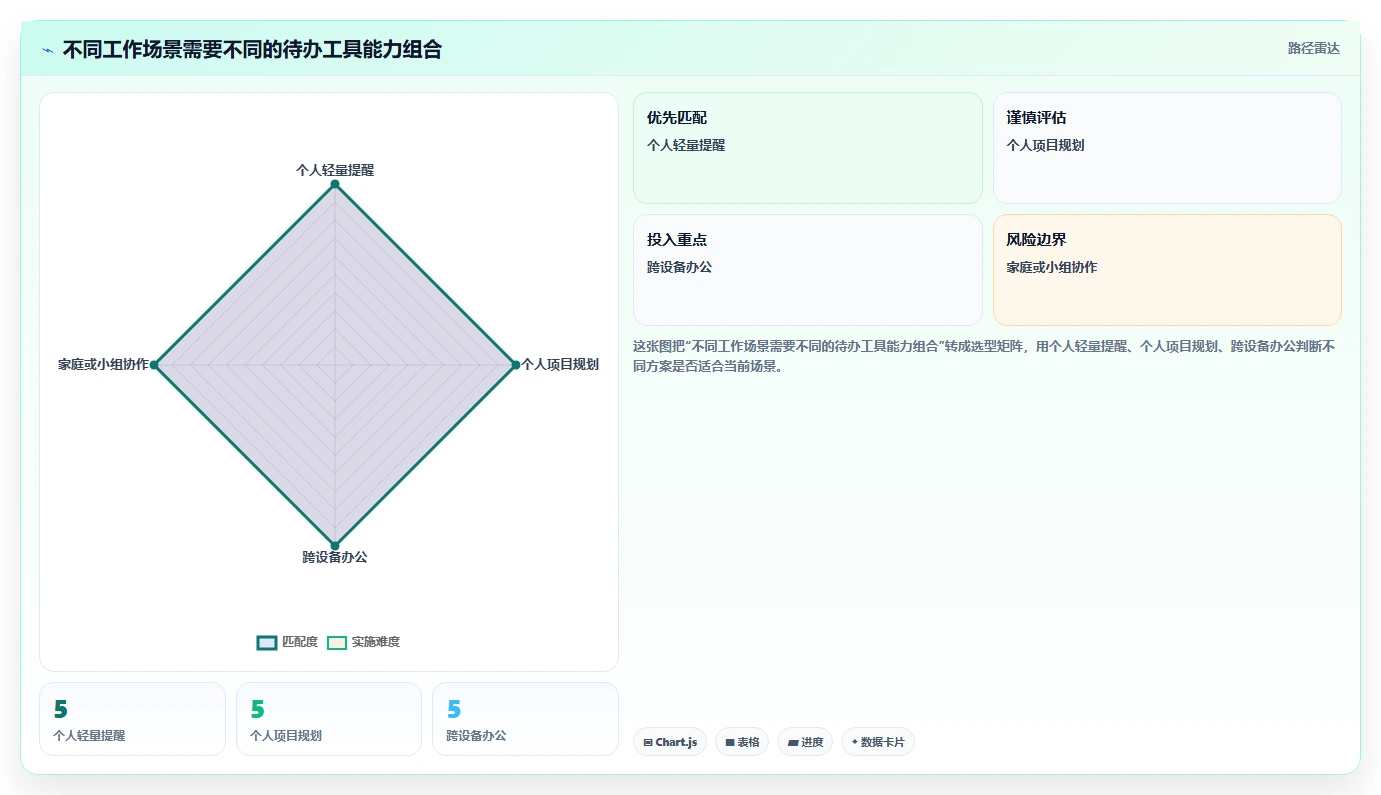Click the 进度 tag chip

[x=805, y=742]
